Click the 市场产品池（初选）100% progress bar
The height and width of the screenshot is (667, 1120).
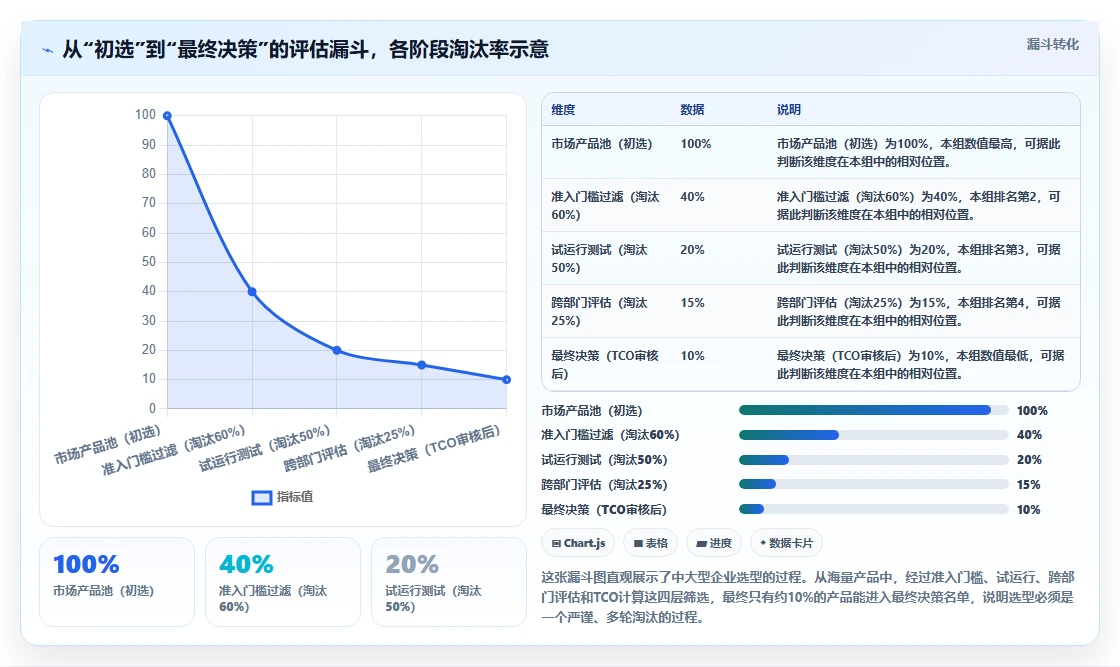coord(874,410)
